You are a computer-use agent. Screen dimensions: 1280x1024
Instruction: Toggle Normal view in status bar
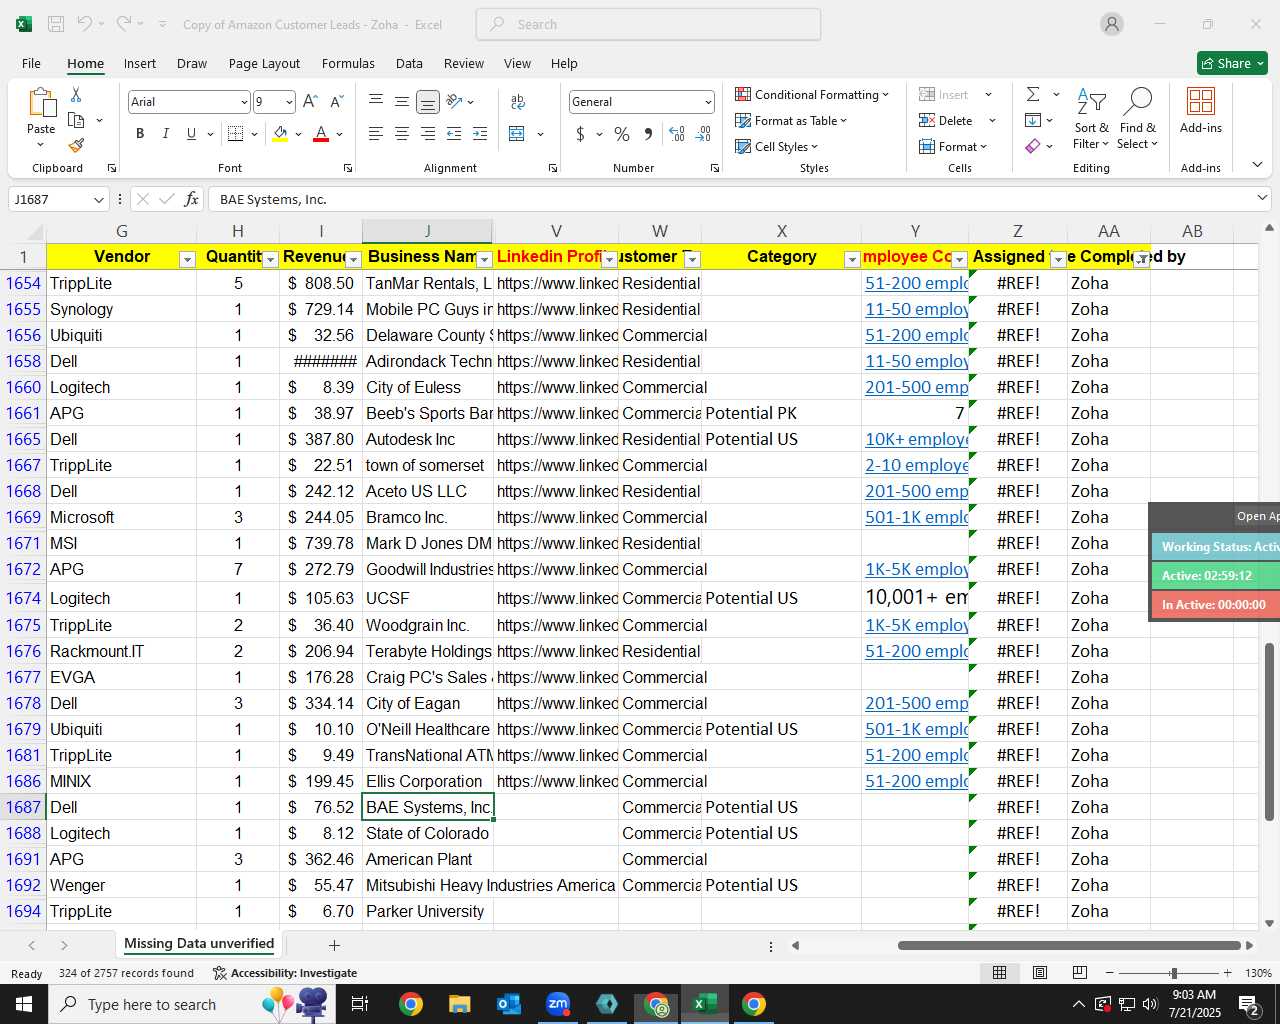999,973
